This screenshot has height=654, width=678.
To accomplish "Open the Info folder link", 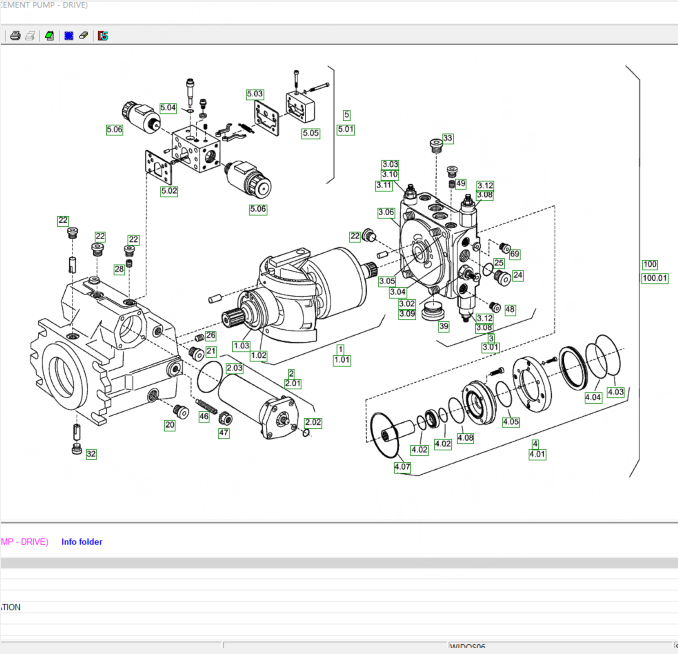I will 82,542.
